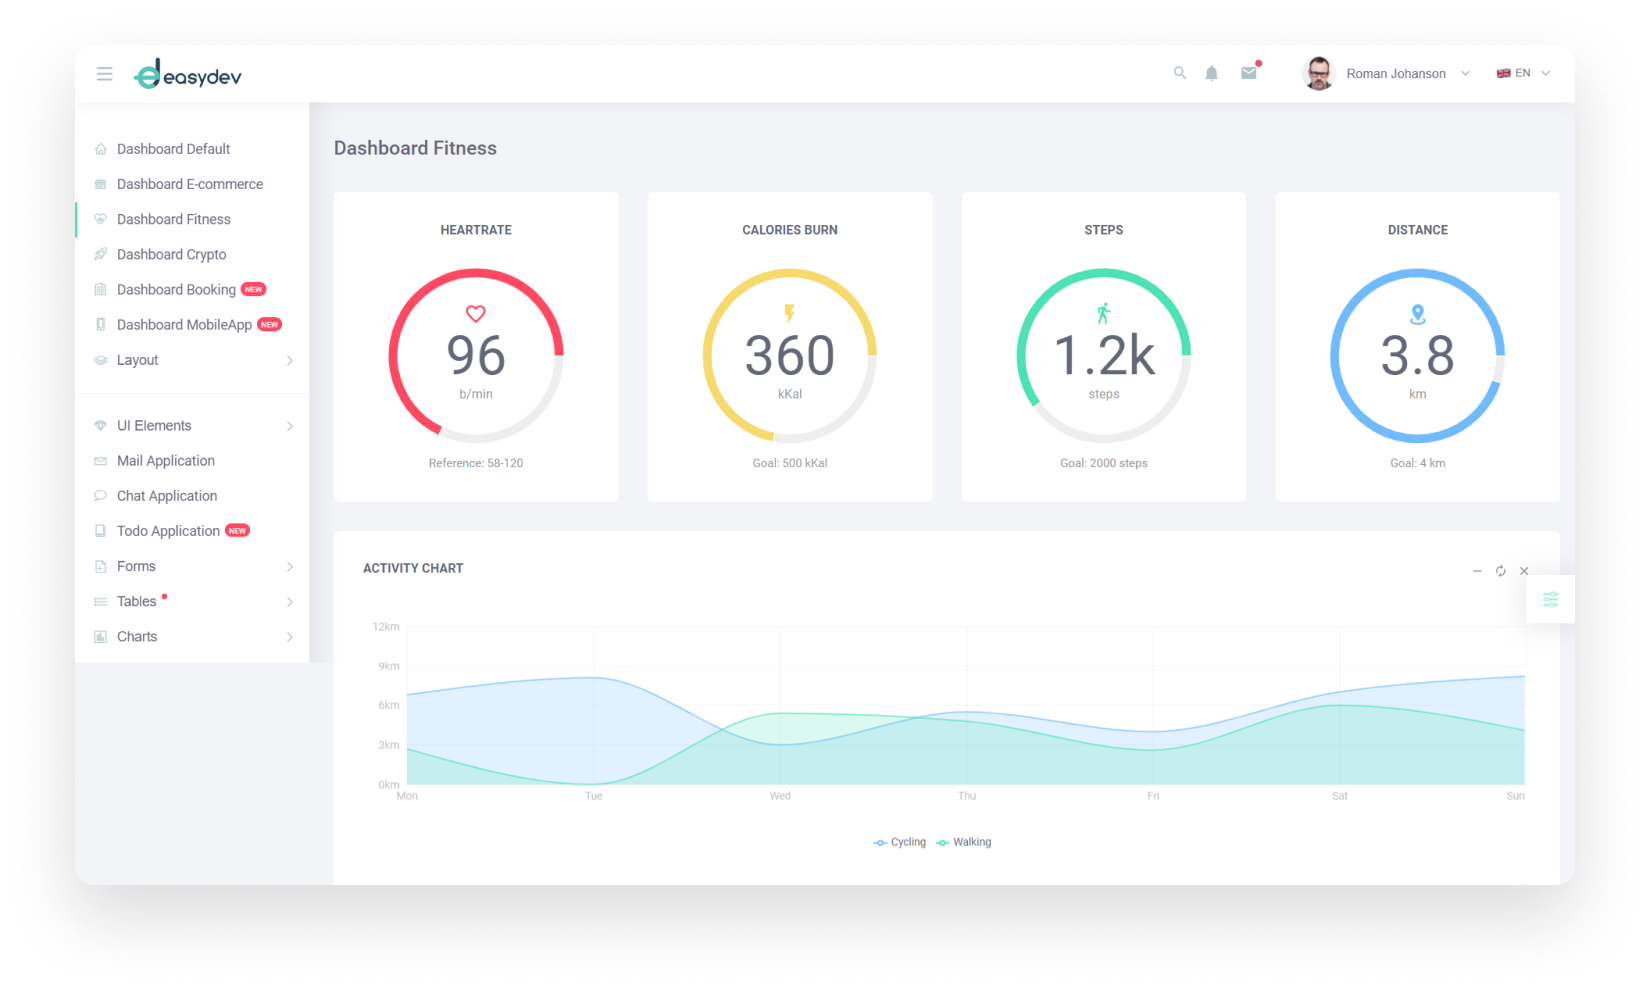Viewport: 1650px width, 990px height.
Task: Click the building icon beside Dashboard Booking
Action: (100, 289)
